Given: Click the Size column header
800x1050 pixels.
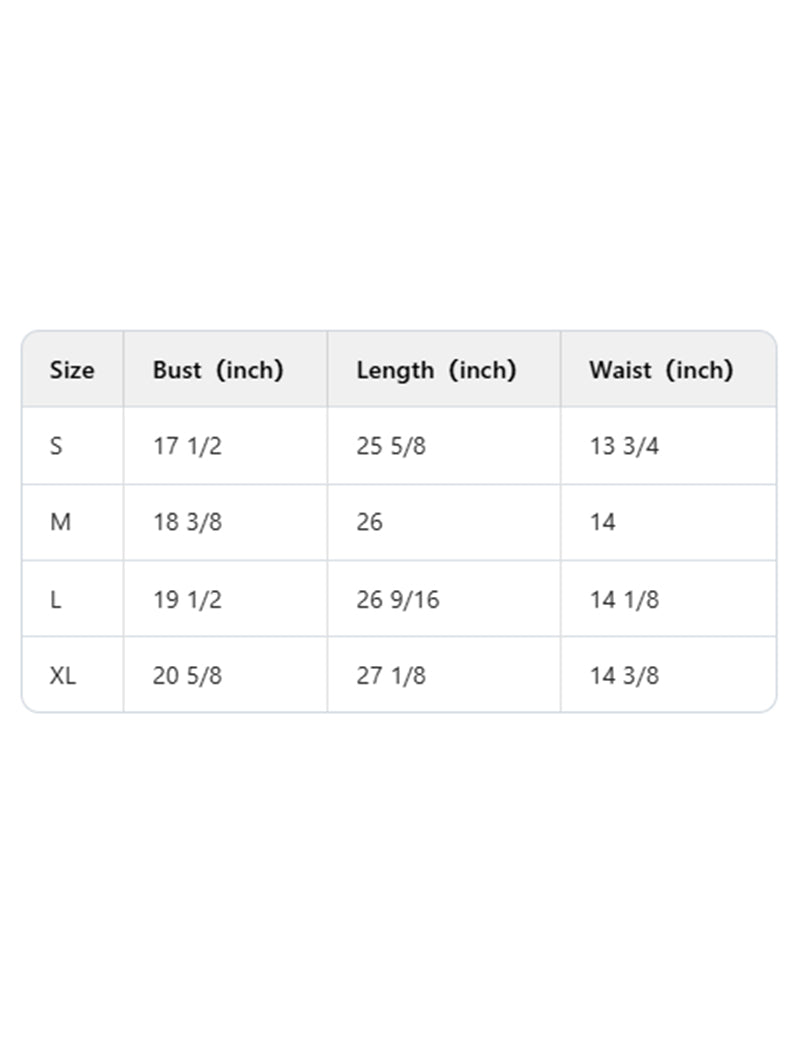Looking at the screenshot, I should [x=72, y=370].
